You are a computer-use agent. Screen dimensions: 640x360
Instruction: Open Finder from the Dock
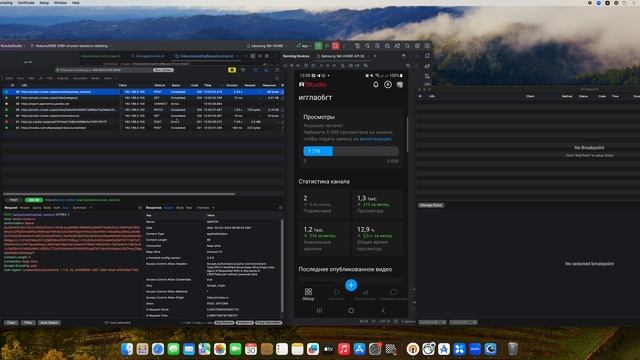pos(127,349)
